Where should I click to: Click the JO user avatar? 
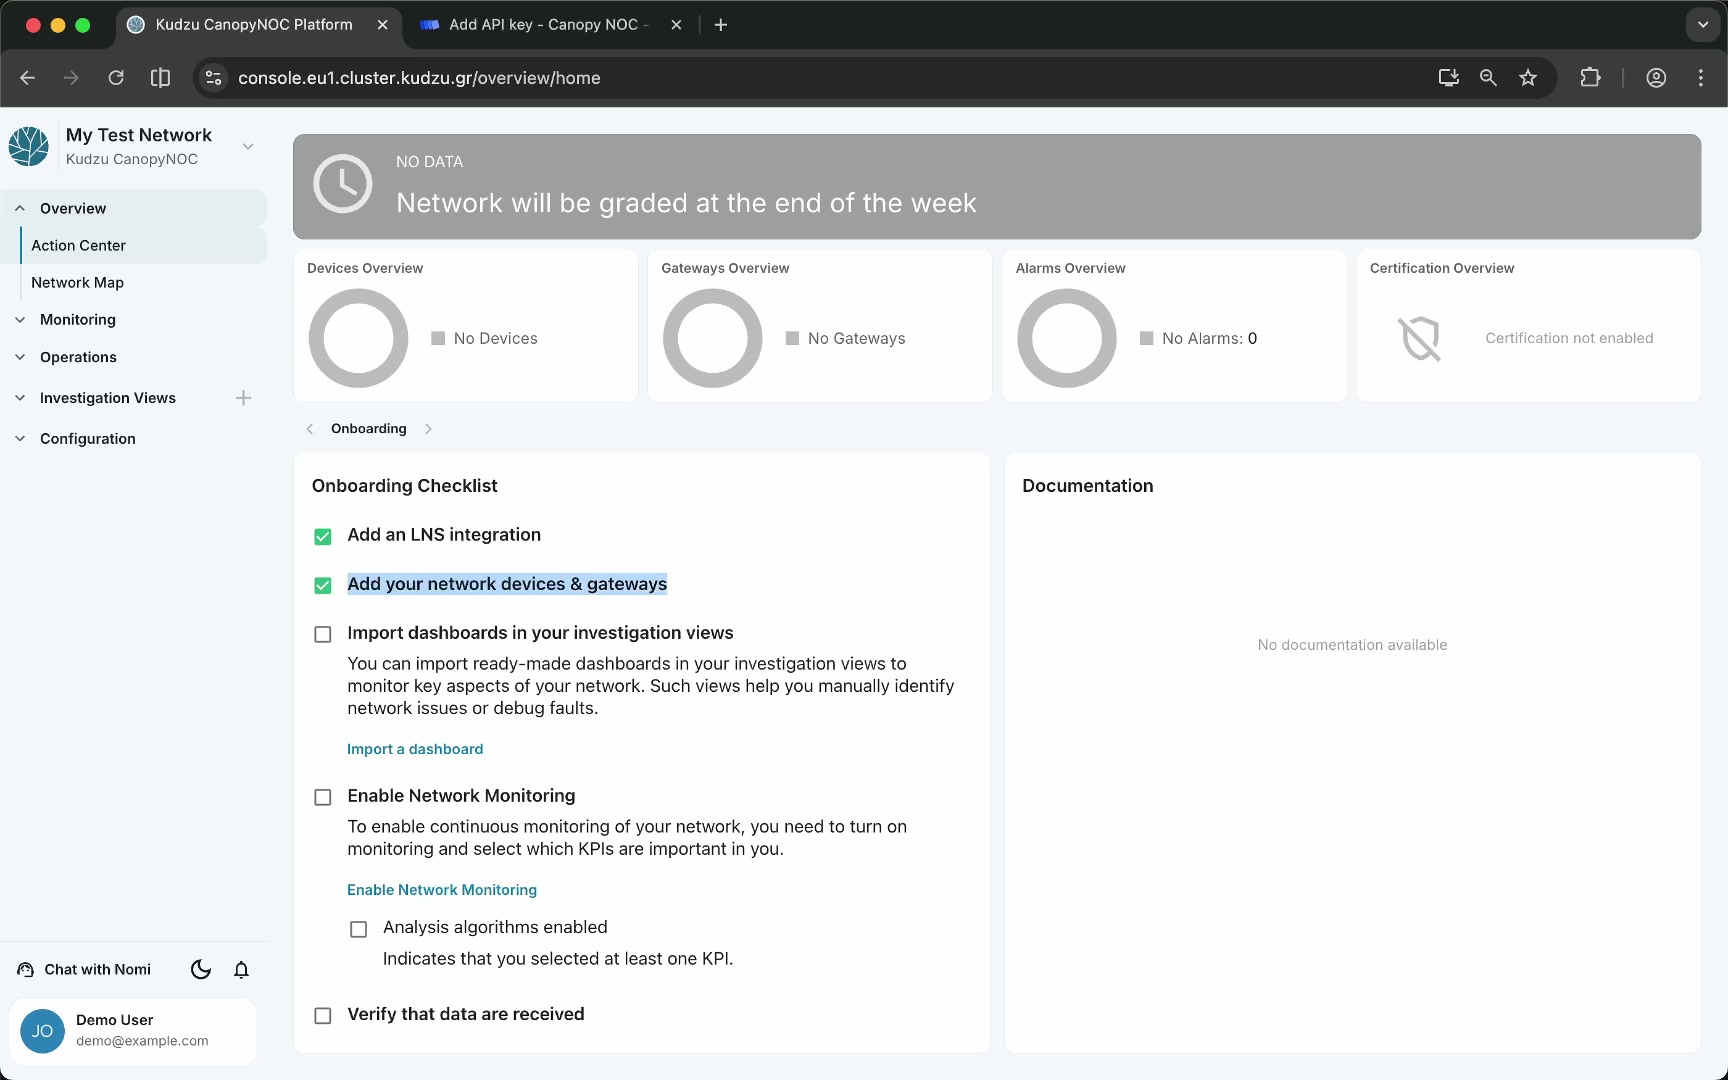[42, 1030]
